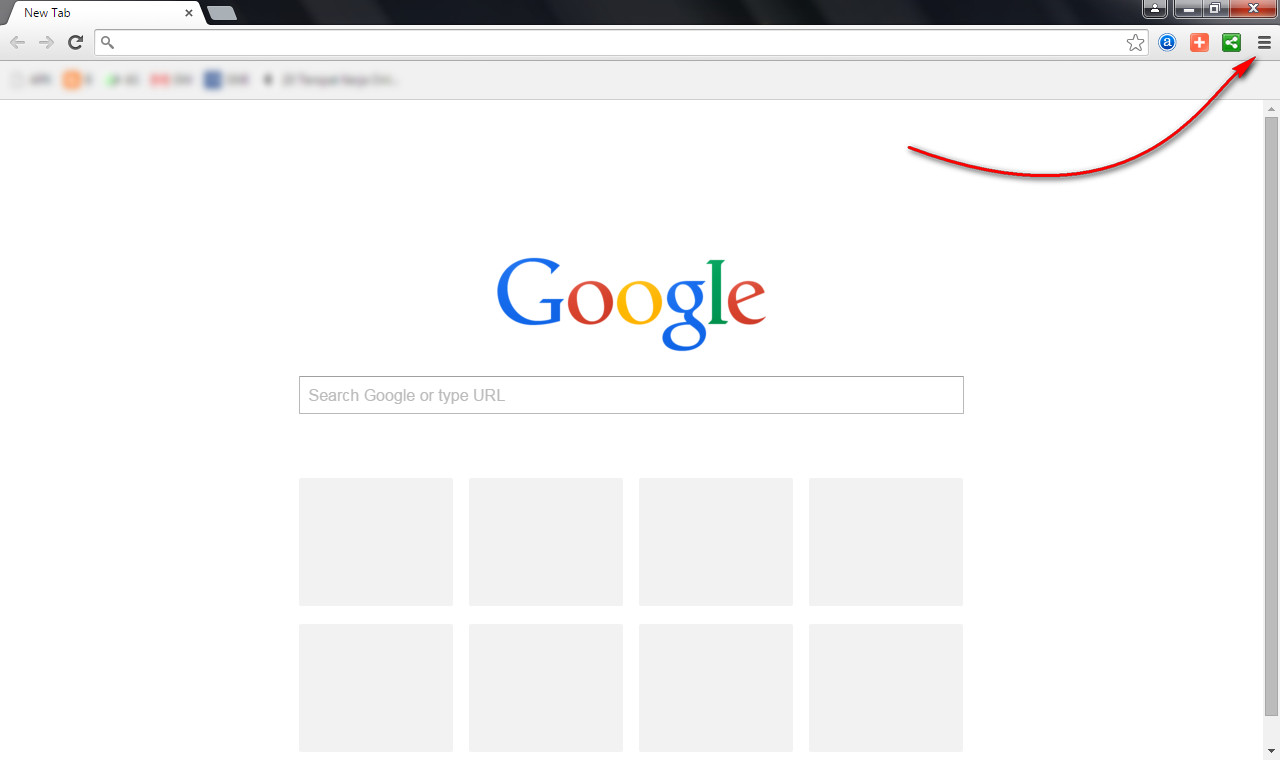Screen dimensions: 1280x760
Task: Click the scrollbar down arrow
Action: (x=1271, y=750)
